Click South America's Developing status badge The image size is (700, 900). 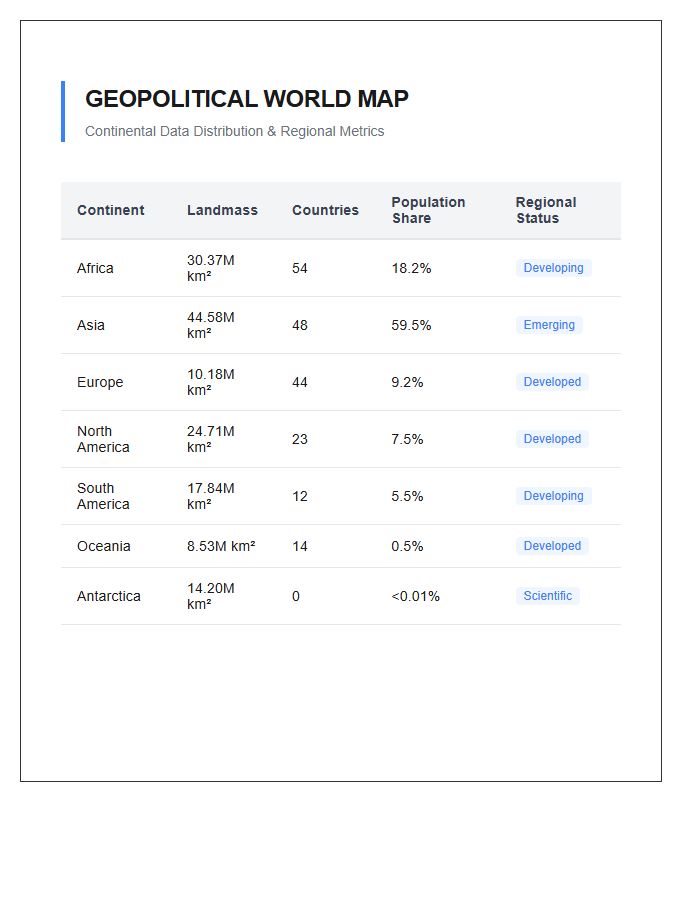coord(553,495)
